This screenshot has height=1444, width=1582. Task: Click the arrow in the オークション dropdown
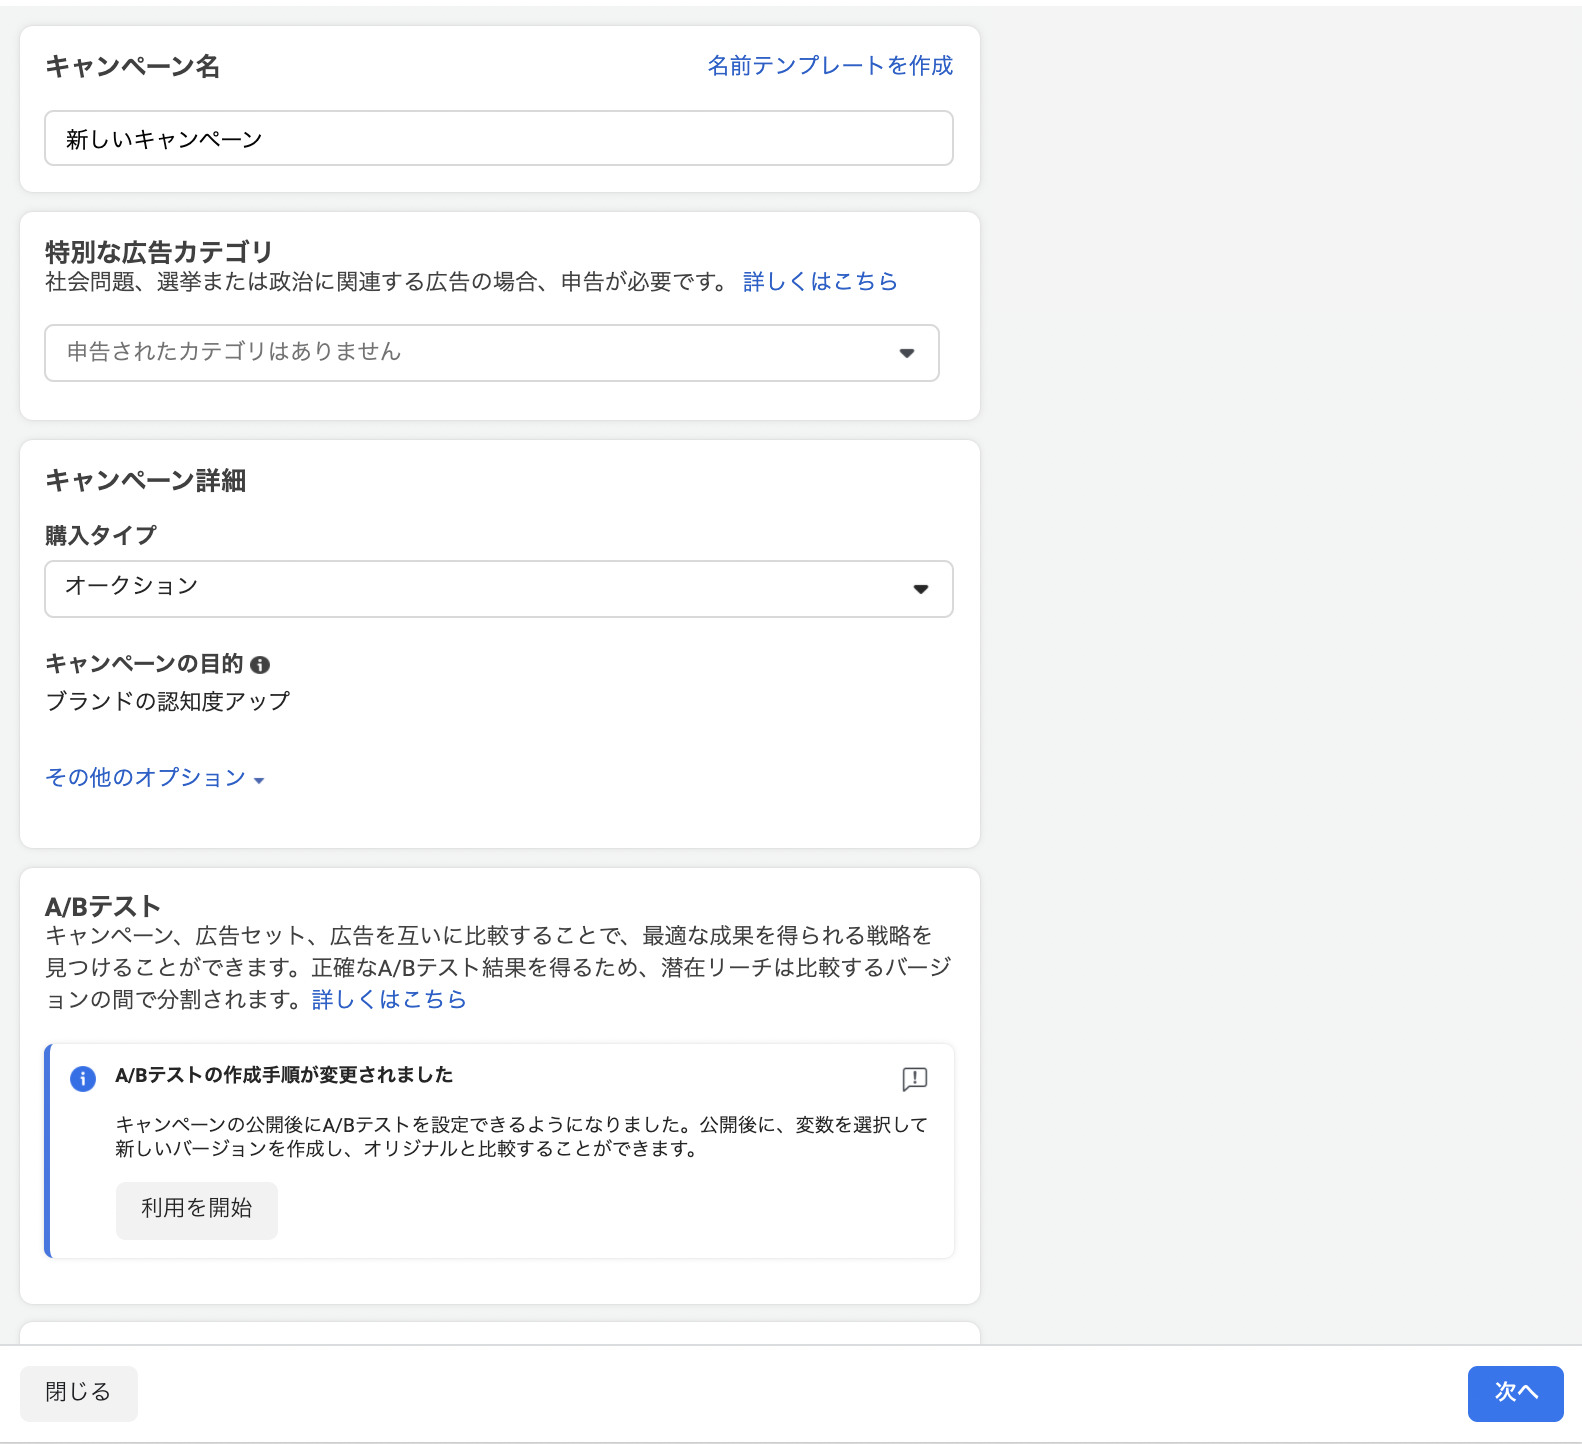(x=921, y=589)
